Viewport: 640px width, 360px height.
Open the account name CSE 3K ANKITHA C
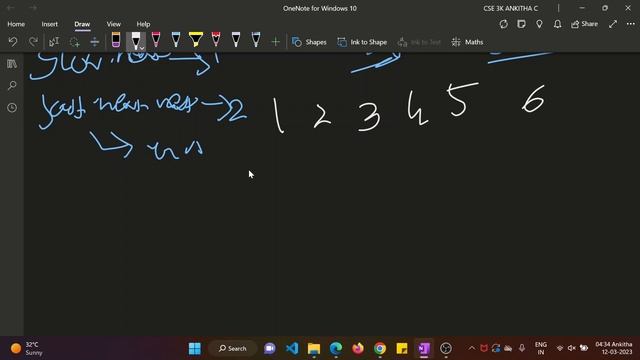511,8
